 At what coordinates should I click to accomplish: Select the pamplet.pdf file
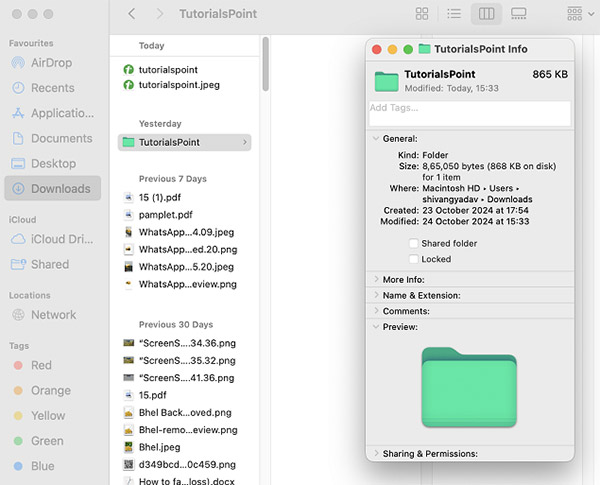165,215
